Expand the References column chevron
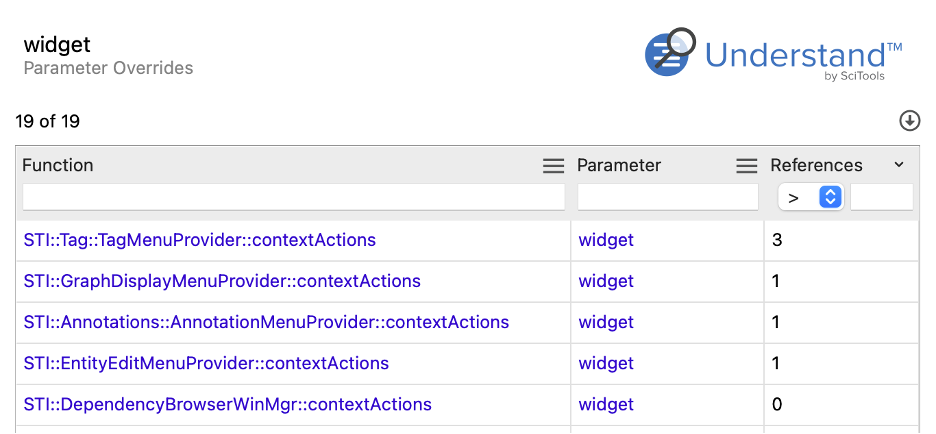Viewport: 936px width, 434px height. [899, 165]
